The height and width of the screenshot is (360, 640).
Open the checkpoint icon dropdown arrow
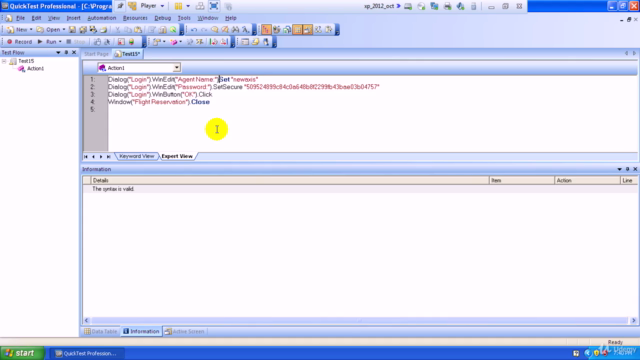(x=164, y=42)
